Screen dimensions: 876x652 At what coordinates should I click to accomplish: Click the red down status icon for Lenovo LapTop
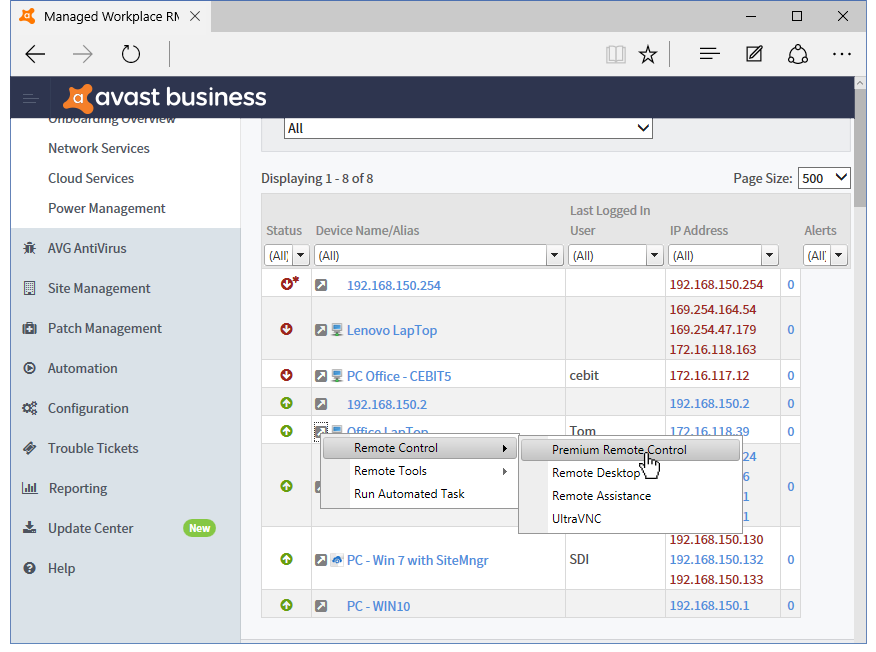click(x=287, y=329)
